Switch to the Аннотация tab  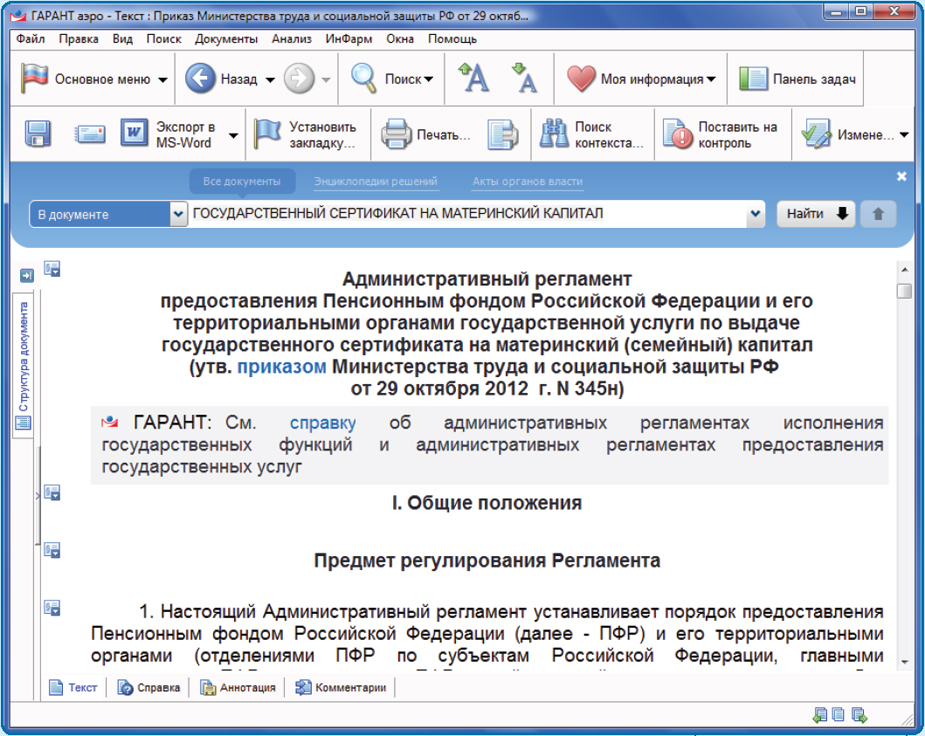pos(238,687)
